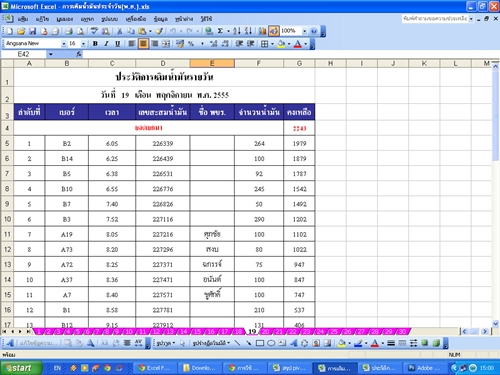The image size is (500, 375).
Task: Click the Increase Decimal icon
Action: pos(214,44)
